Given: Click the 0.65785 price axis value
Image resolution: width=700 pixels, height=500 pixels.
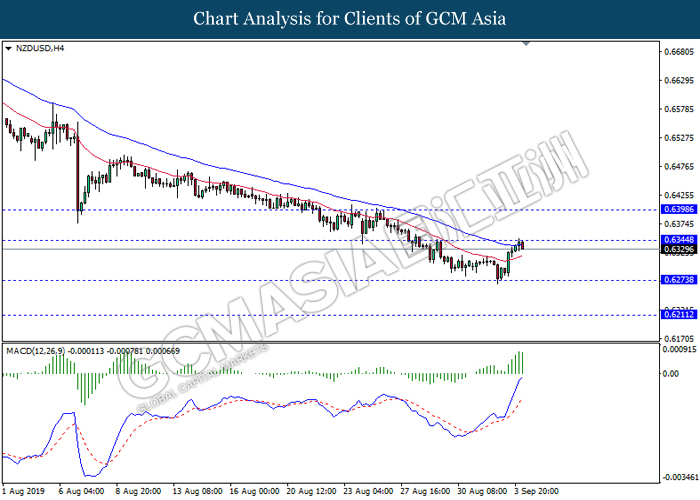Looking at the screenshot, I should click(679, 109).
